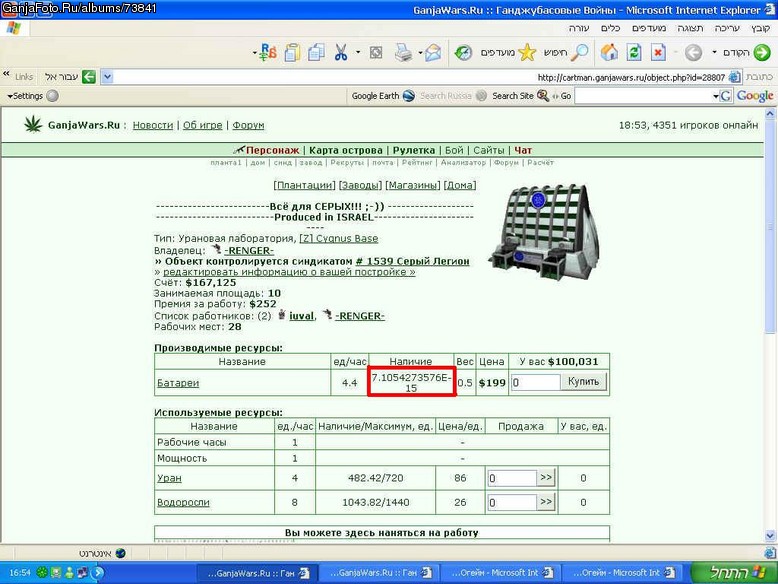Click the Search Site toolbar icon
The height and width of the screenshot is (584, 778).
click(543, 96)
